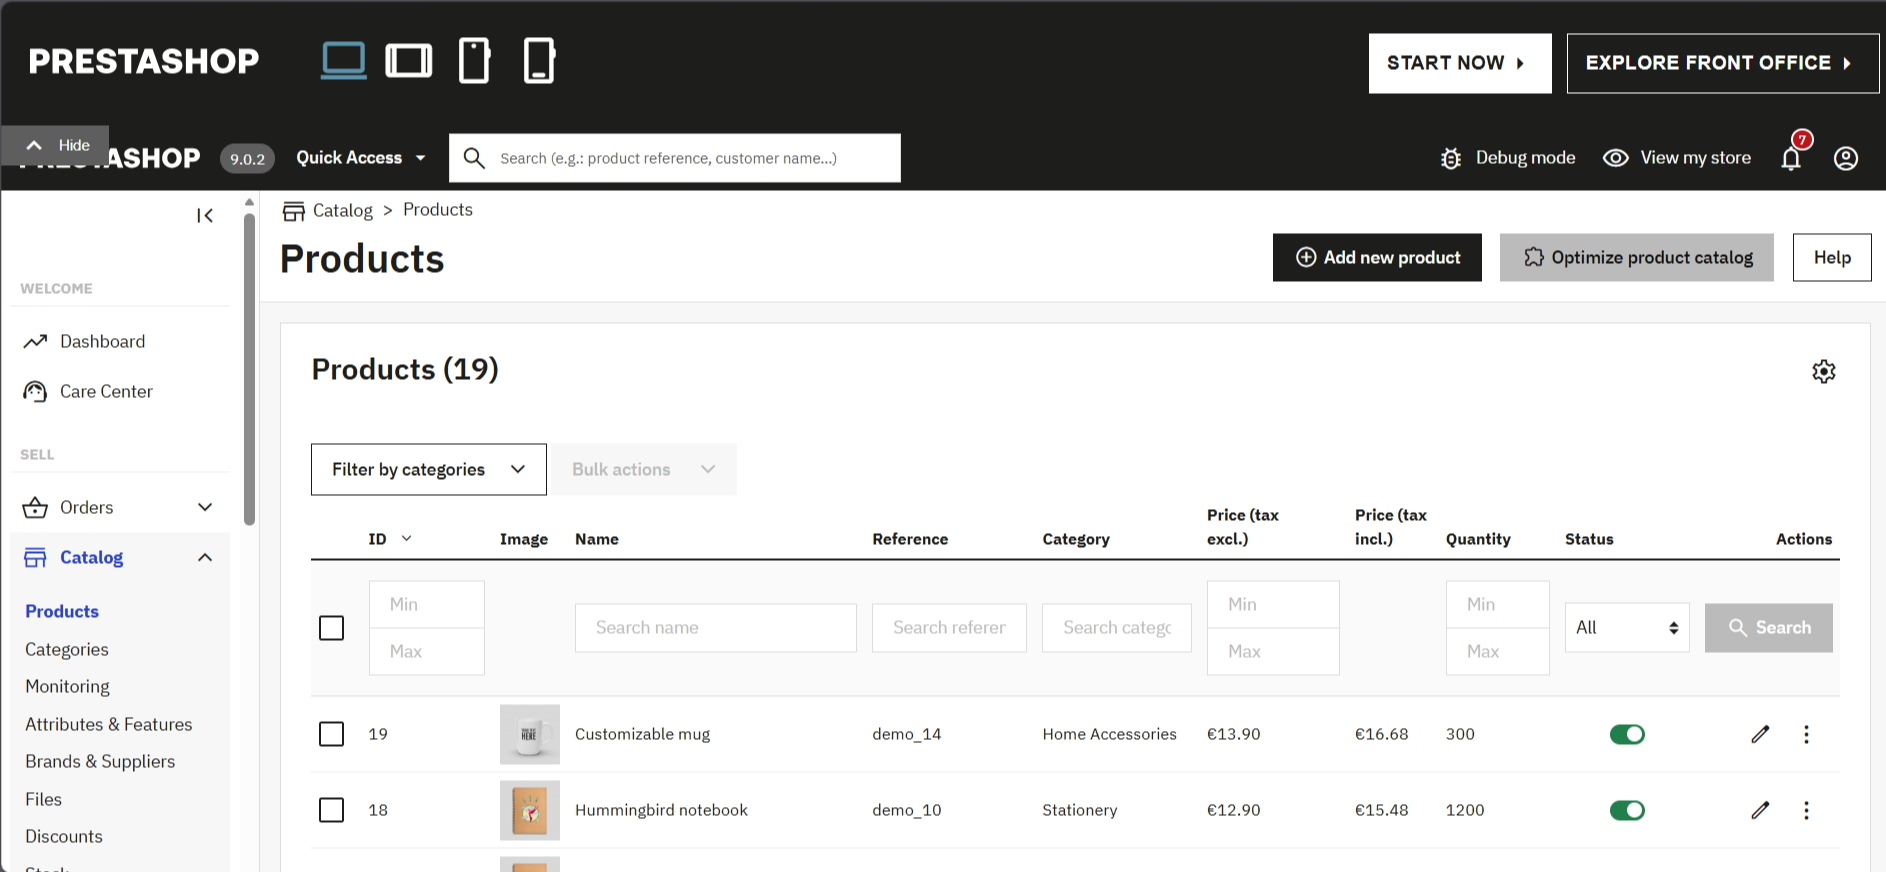Focus the Search name filter field
Screen dimensions: 1886x872
click(716, 628)
